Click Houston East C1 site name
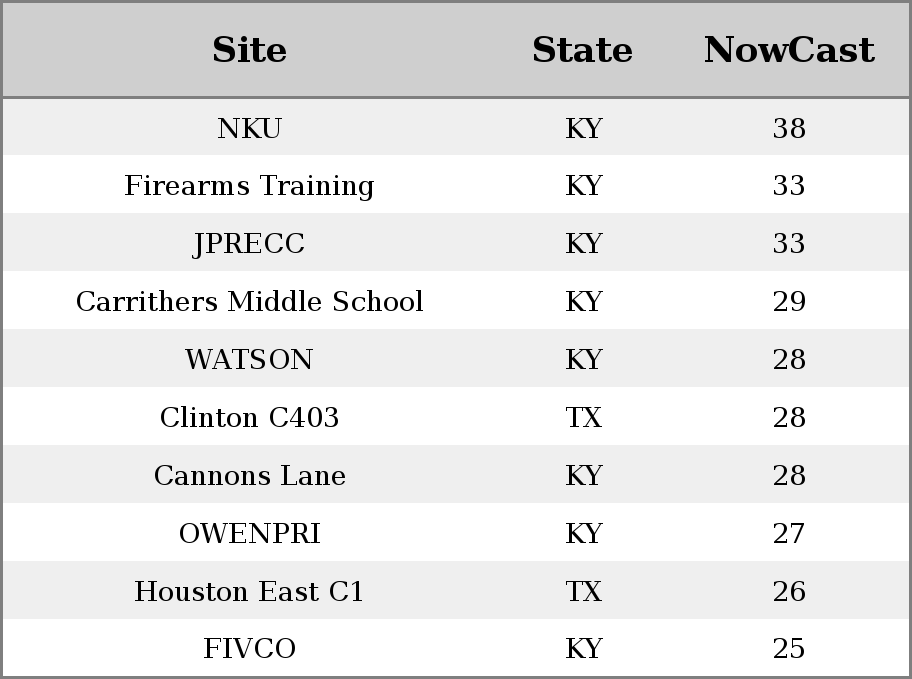The height and width of the screenshot is (679, 912). (249, 592)
